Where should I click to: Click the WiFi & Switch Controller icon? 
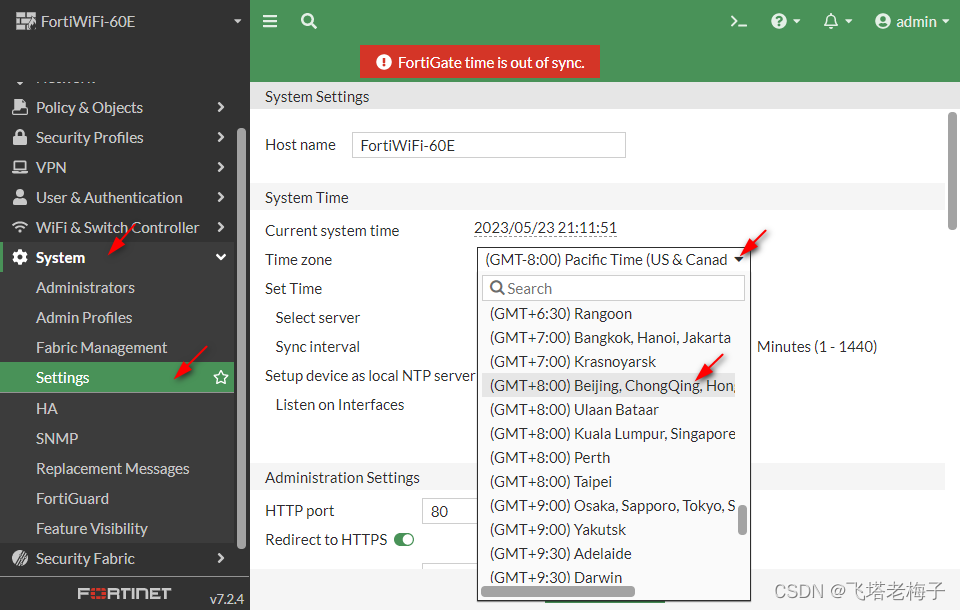click(x=20, y=227)
